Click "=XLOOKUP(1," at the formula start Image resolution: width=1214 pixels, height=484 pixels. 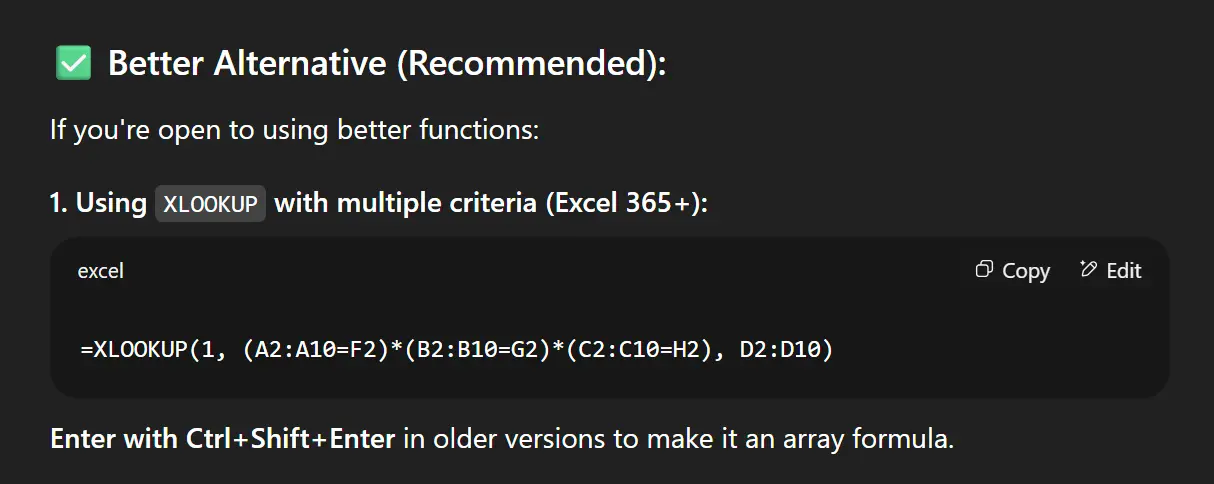click(x=155, y=351)
